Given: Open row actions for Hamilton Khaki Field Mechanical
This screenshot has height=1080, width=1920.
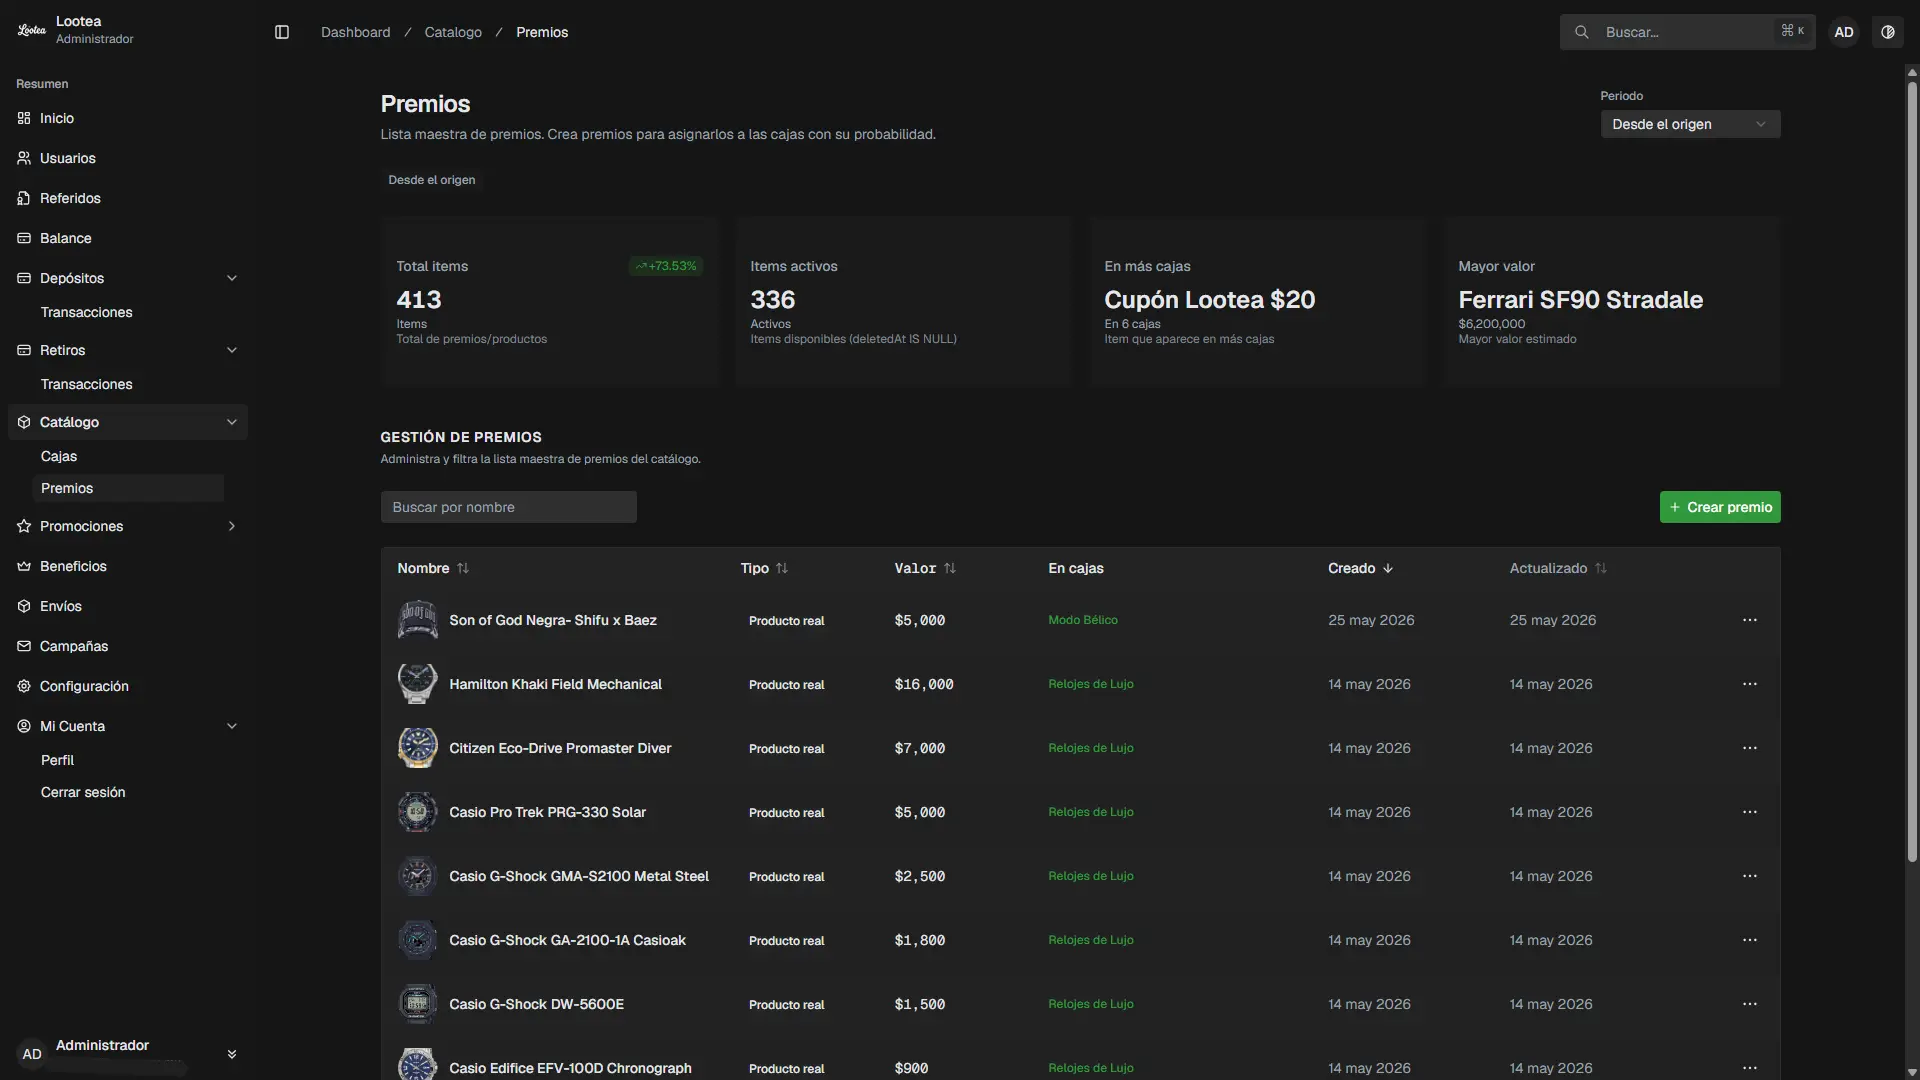Looking at the screenshot, I should coord(1749,684).
